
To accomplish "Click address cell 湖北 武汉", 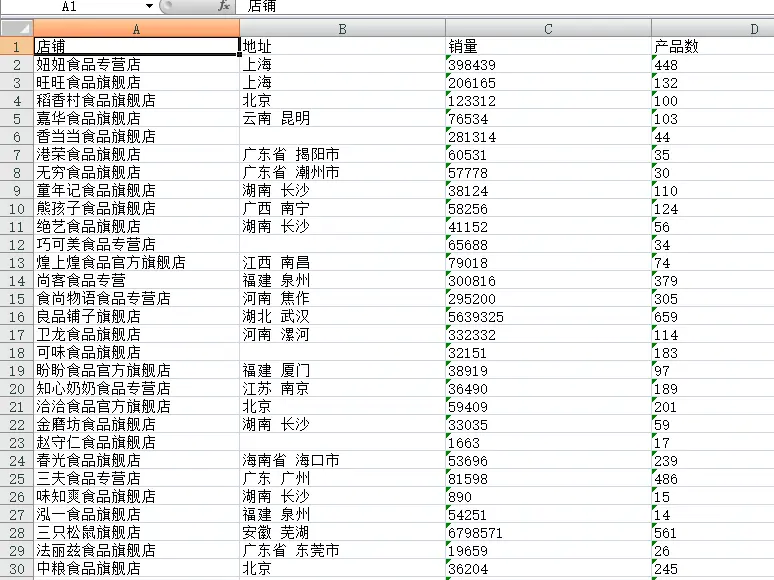I will pos(343,316).
